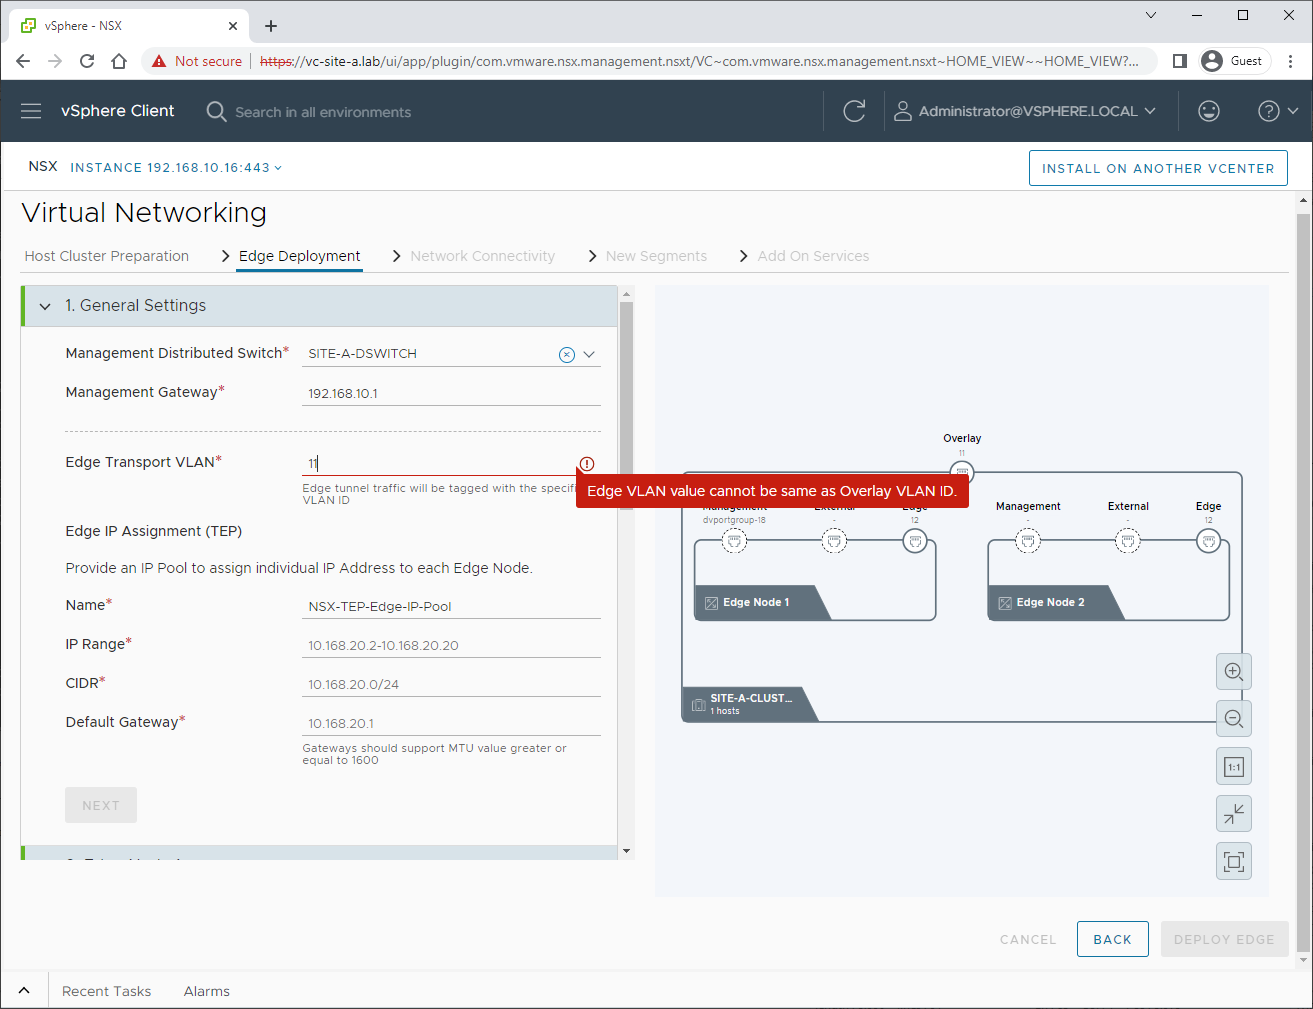
Task: Open the tab search dropdown arrow
Action: tap(1151, 15)
